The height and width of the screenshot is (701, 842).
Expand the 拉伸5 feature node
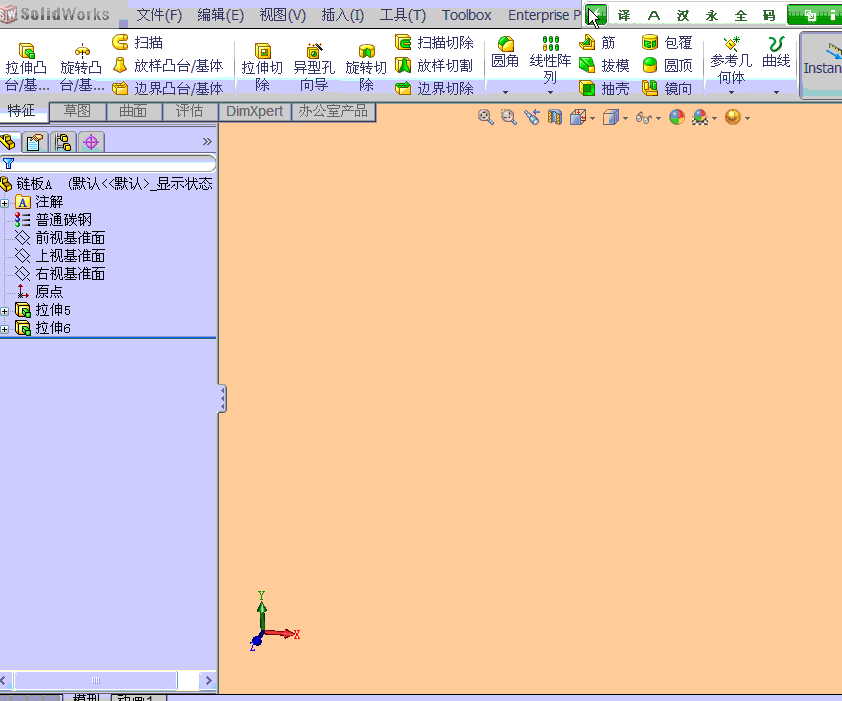5,311
